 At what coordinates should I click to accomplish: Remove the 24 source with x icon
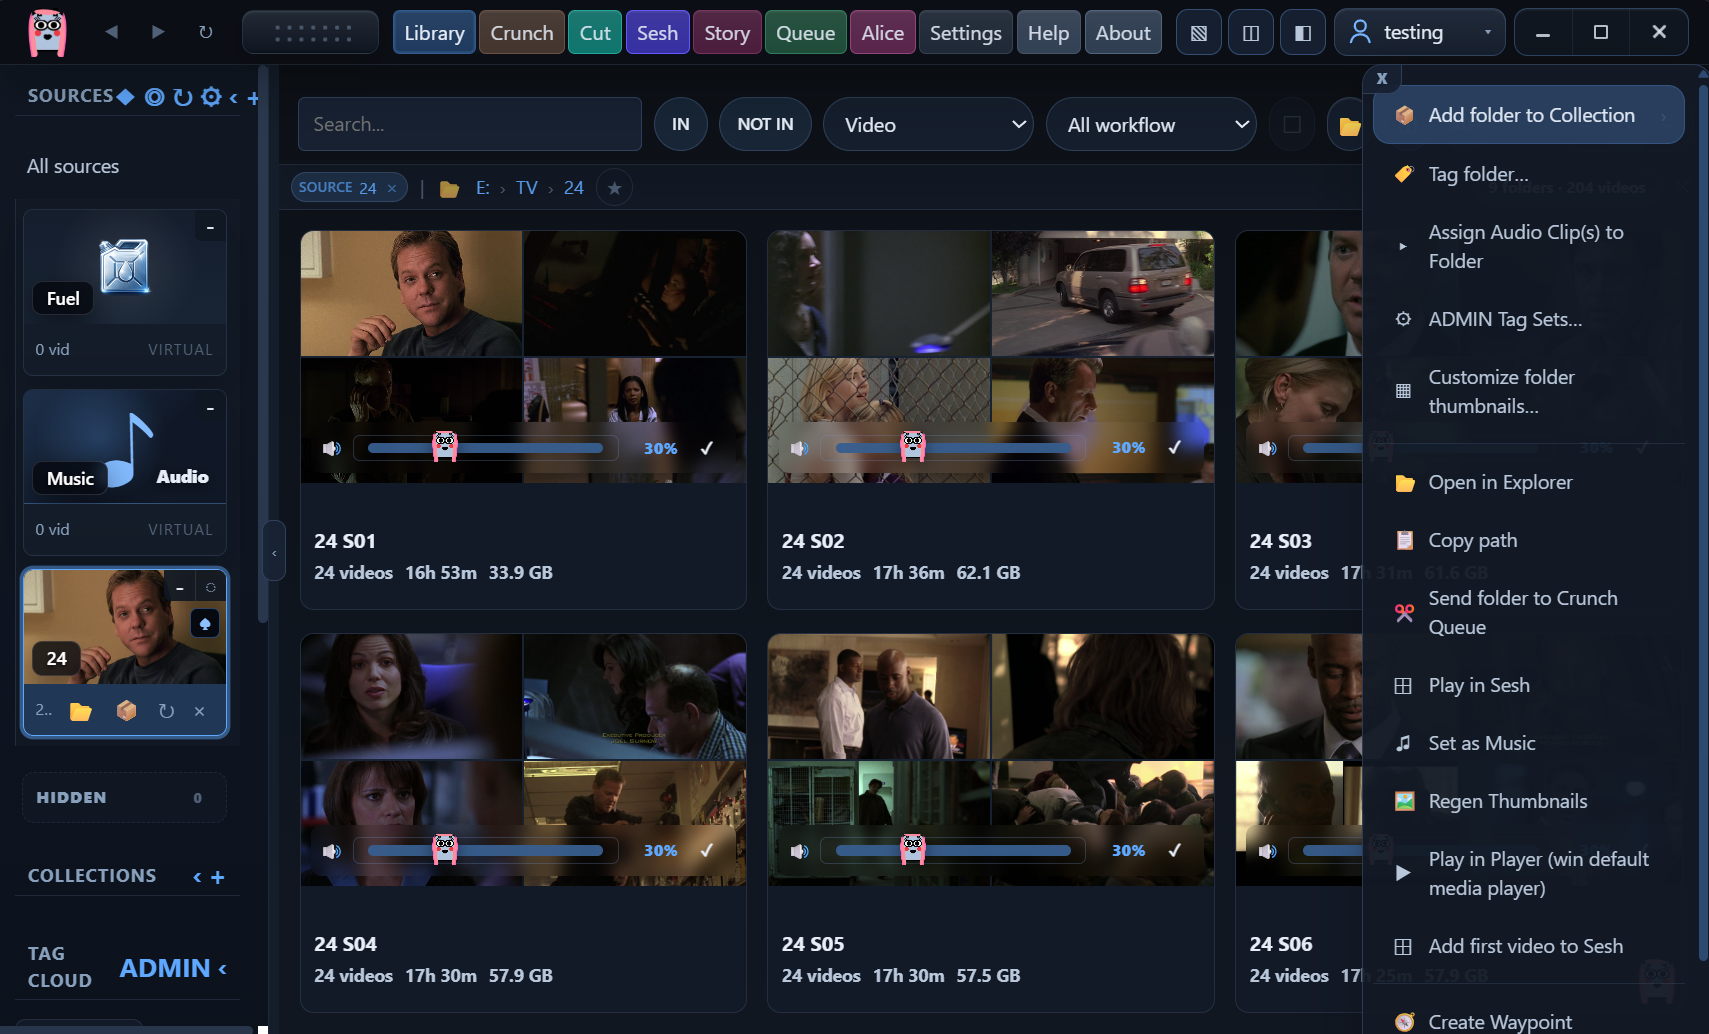[x=199, y=711]
